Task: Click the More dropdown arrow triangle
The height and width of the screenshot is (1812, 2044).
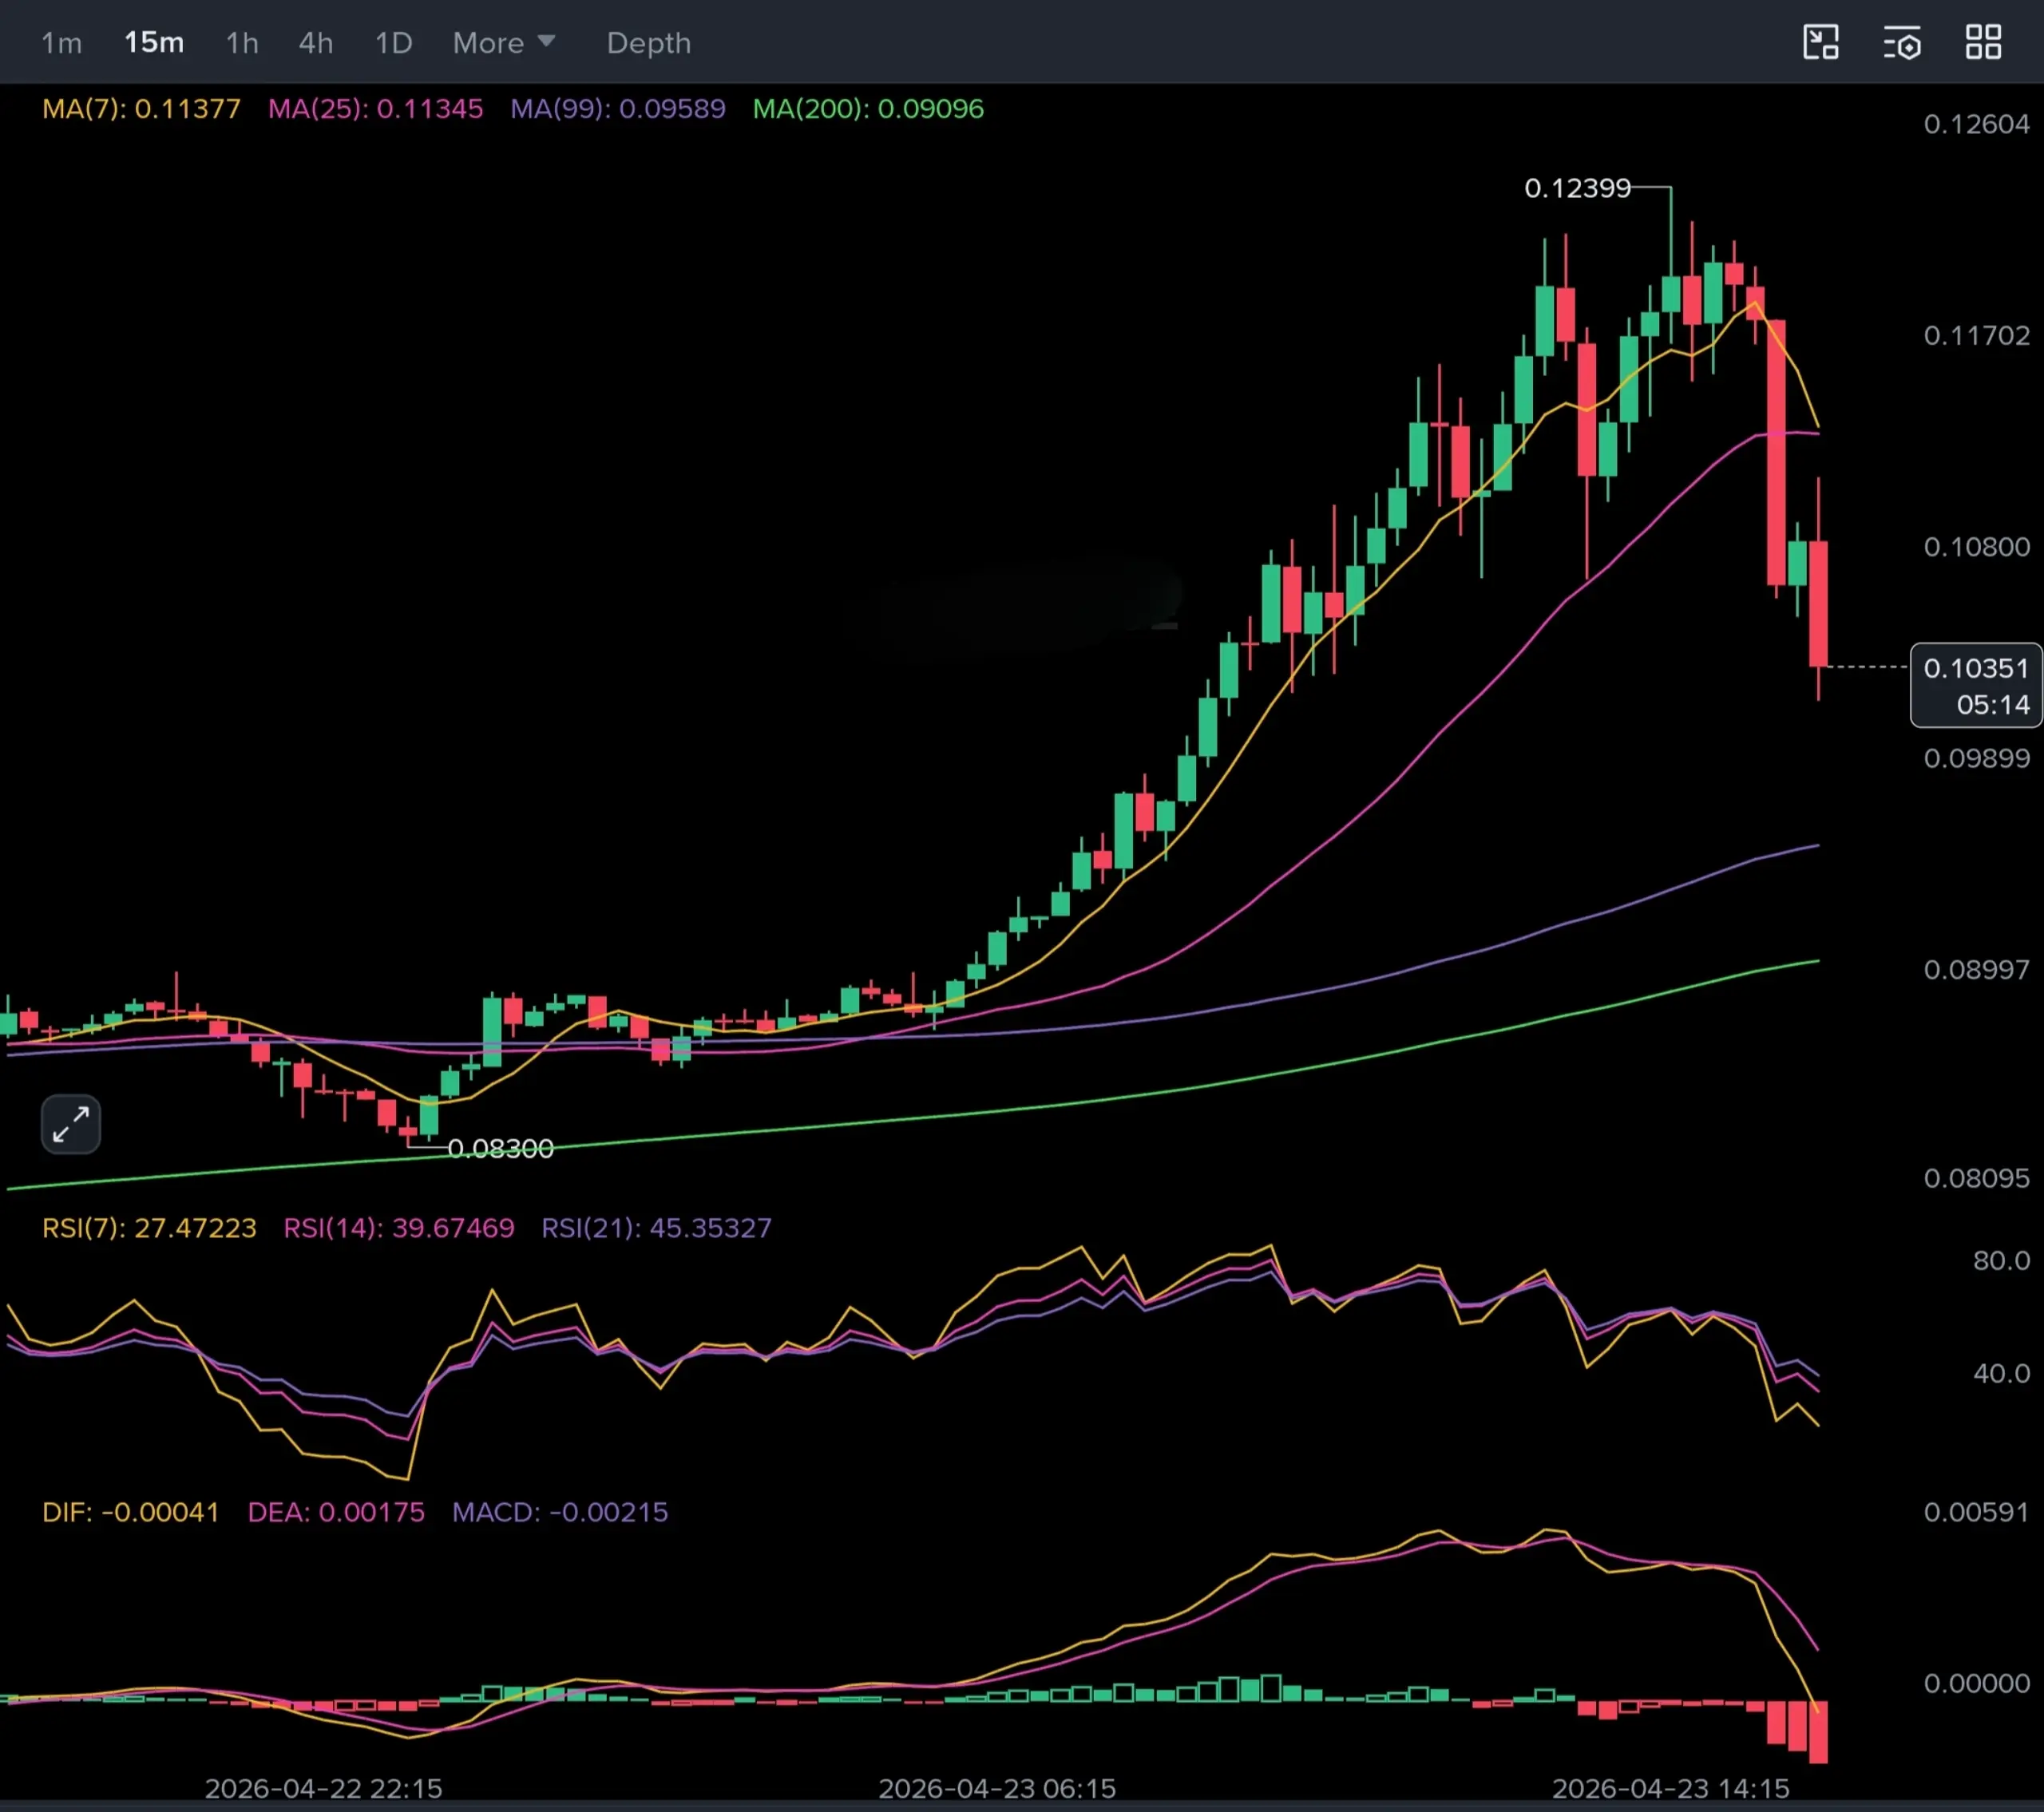Action: pos(546,41)
